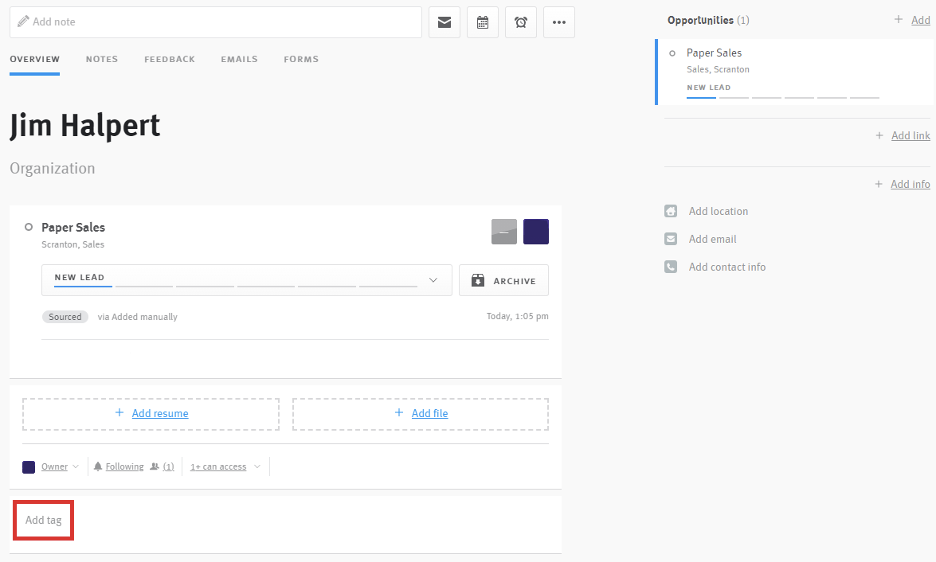Click the (1) followers count link
The height and width of the screenshot is (562, 936).
[x=169, y=466]
